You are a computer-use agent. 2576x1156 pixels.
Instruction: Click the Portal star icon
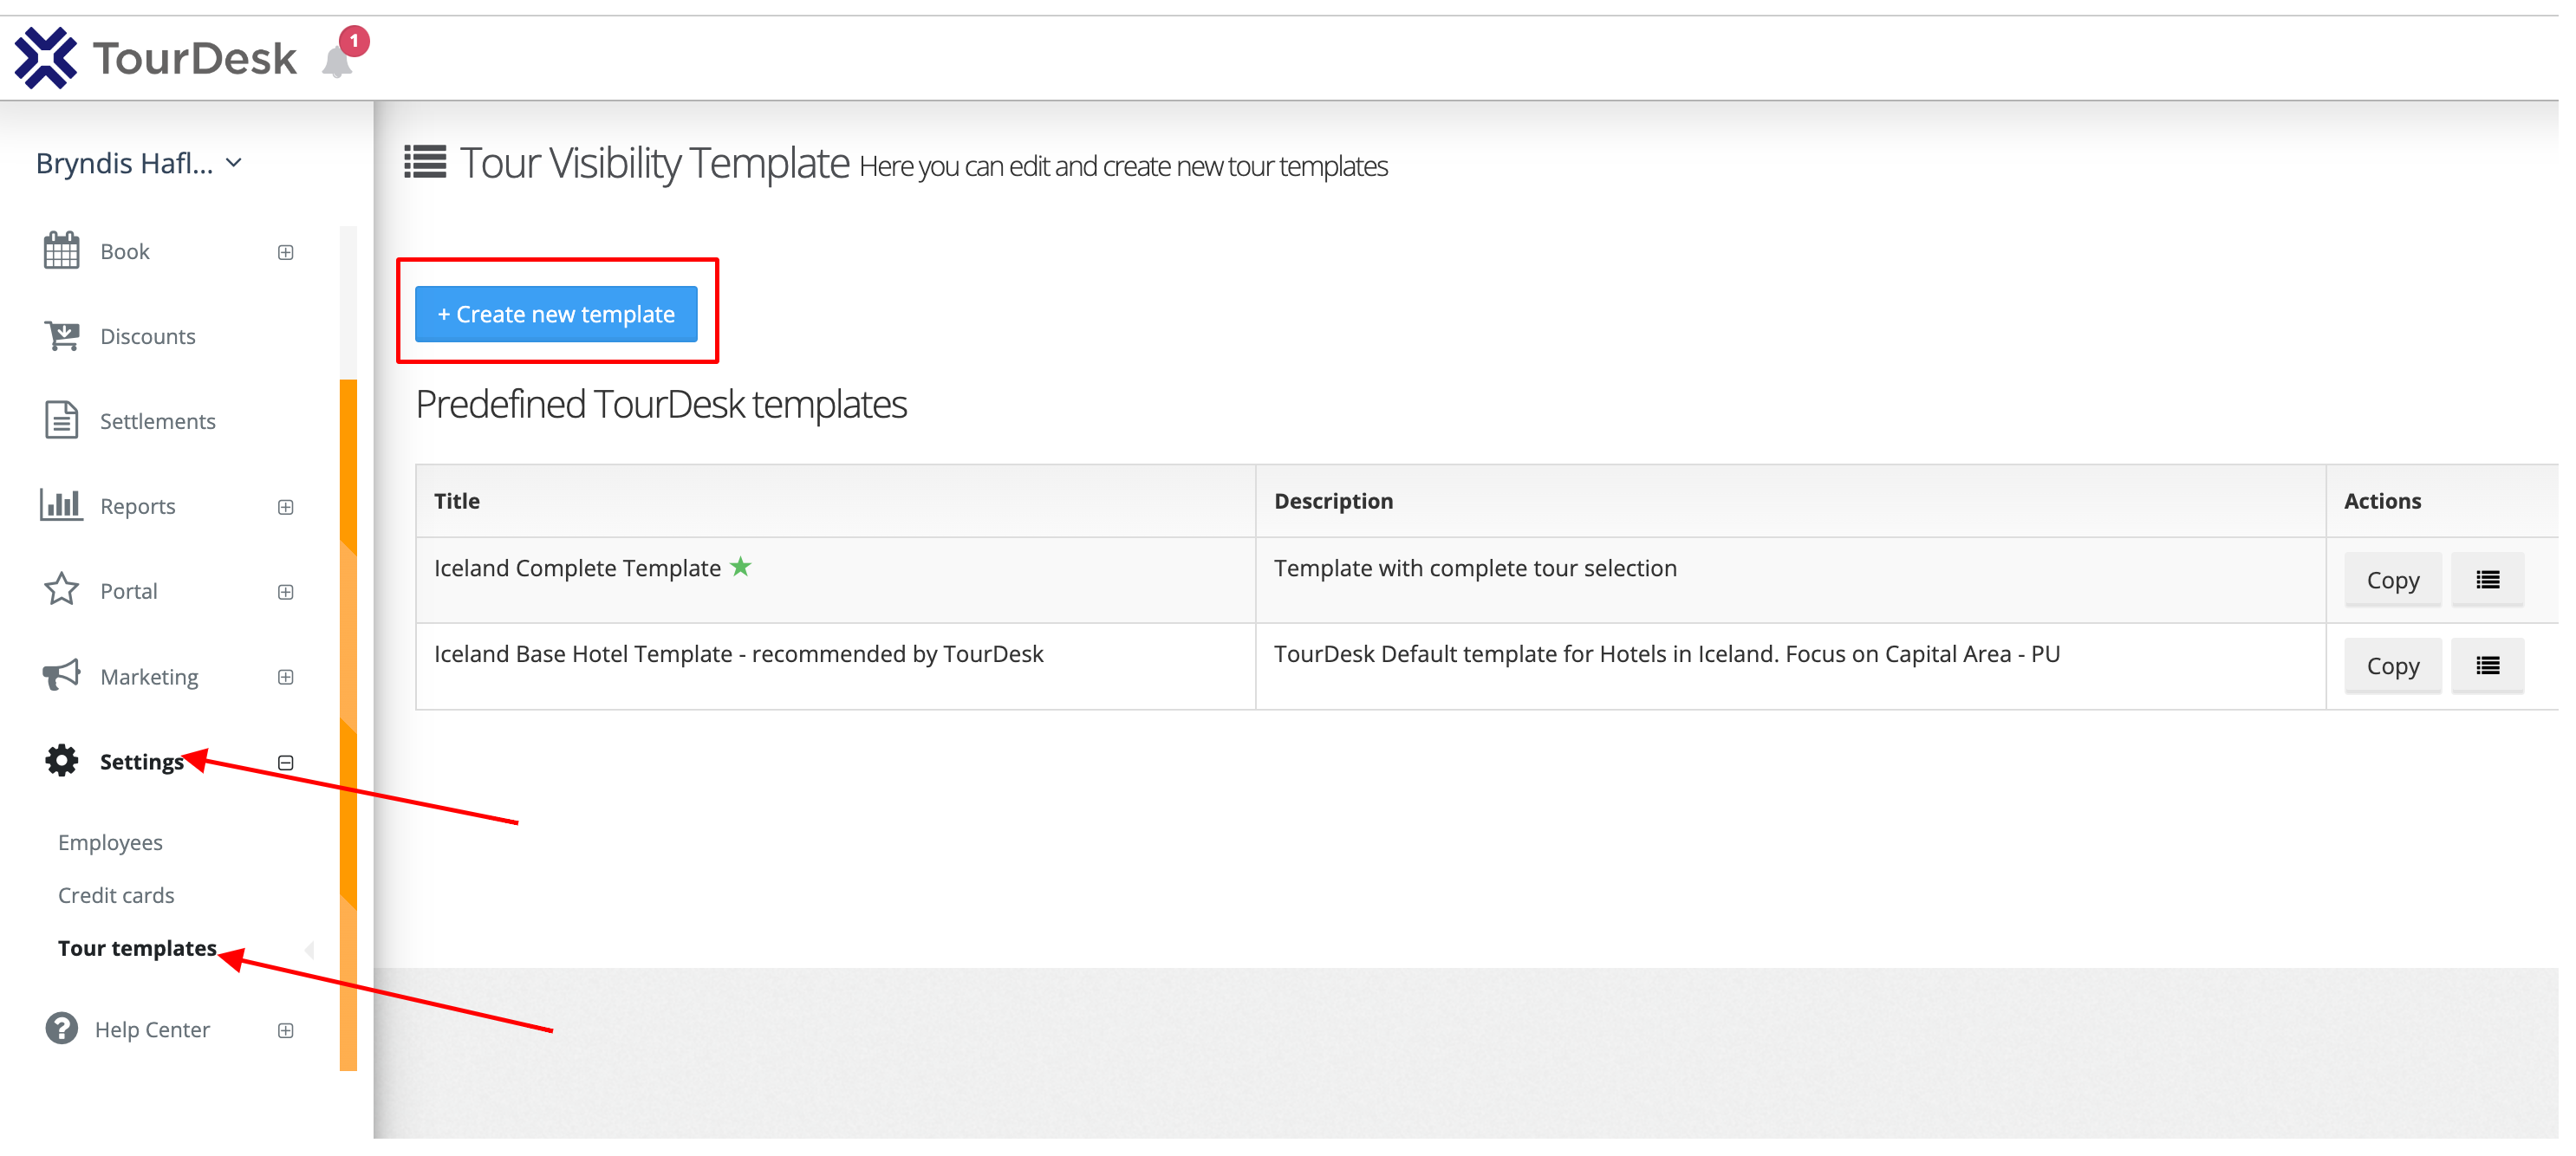pyautogui.click(x=61, y=590)
